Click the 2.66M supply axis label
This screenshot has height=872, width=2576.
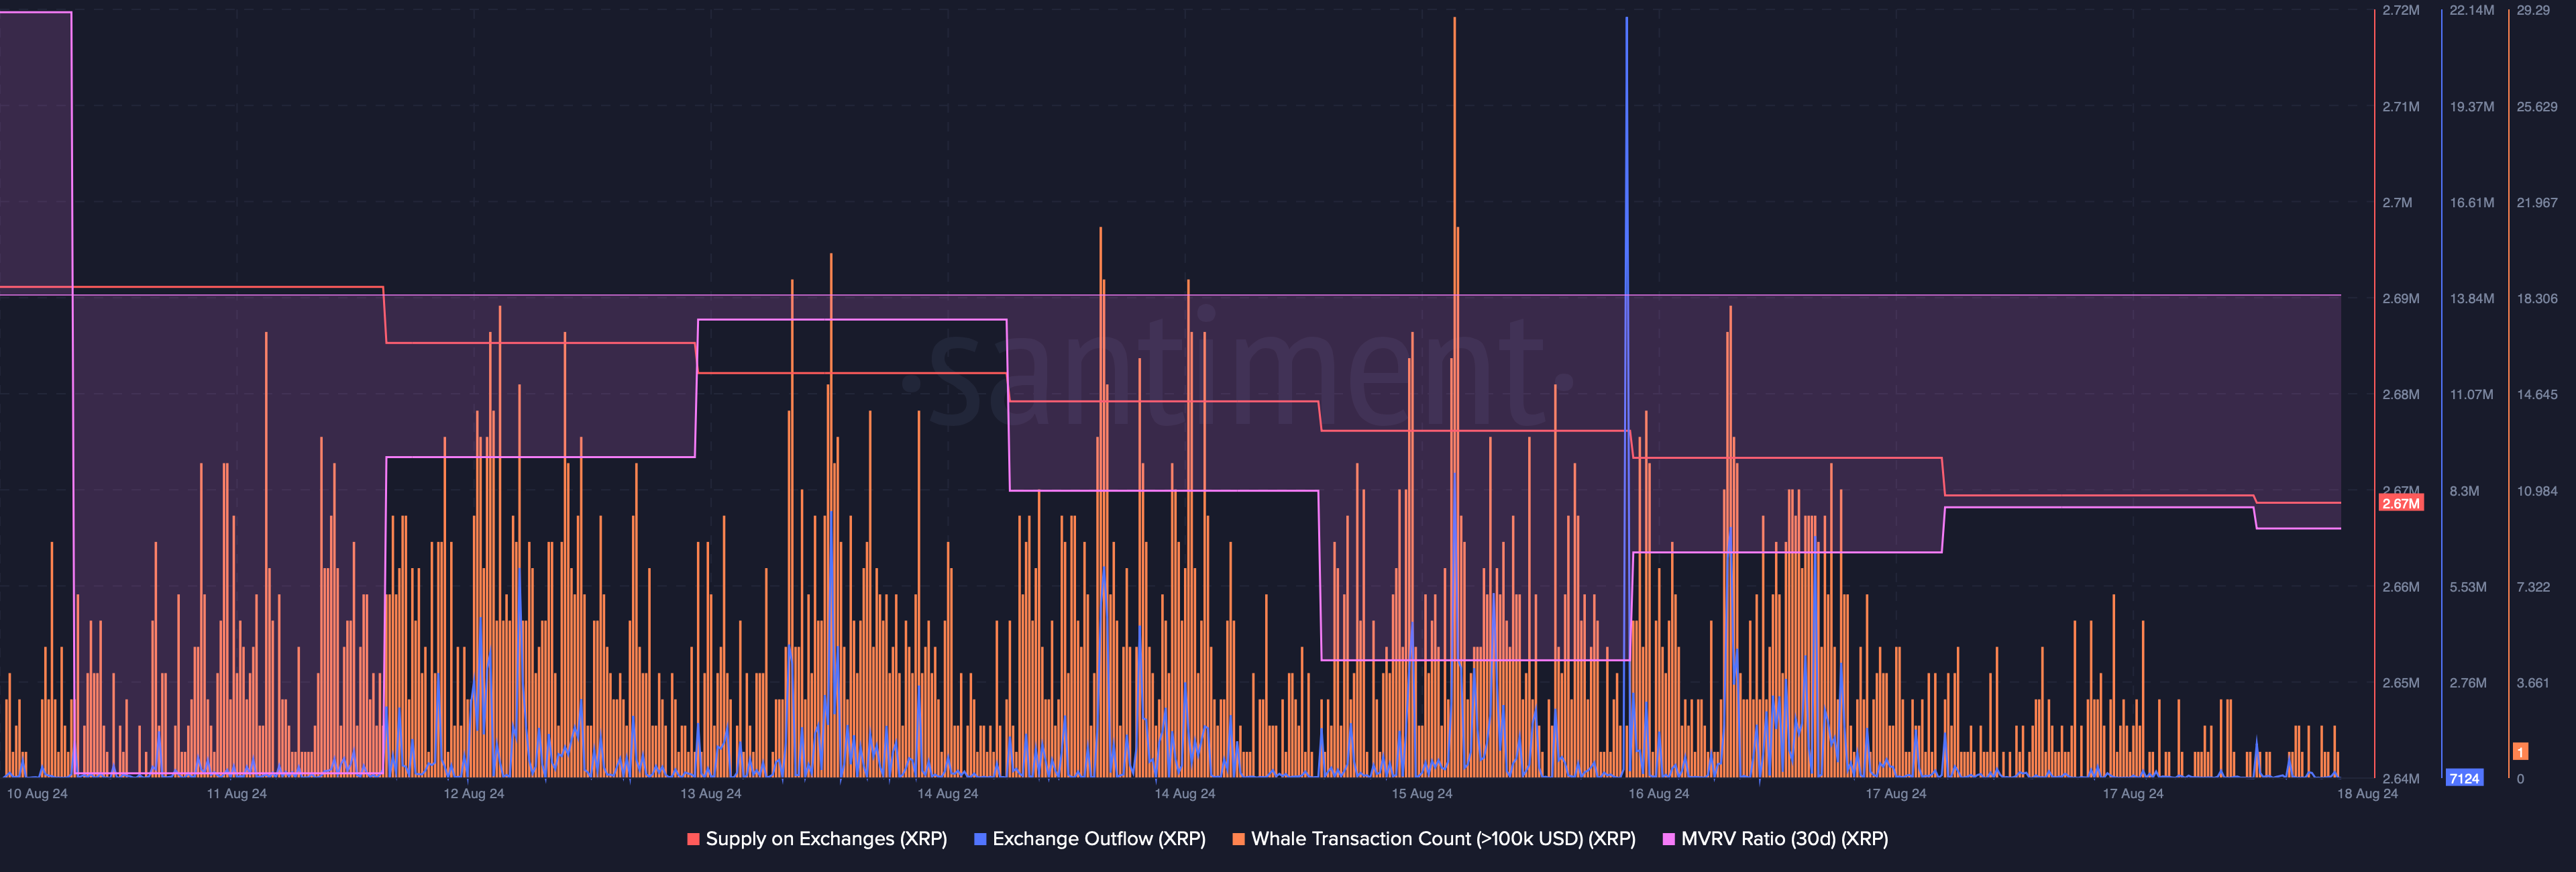[x=2401, y=587]
